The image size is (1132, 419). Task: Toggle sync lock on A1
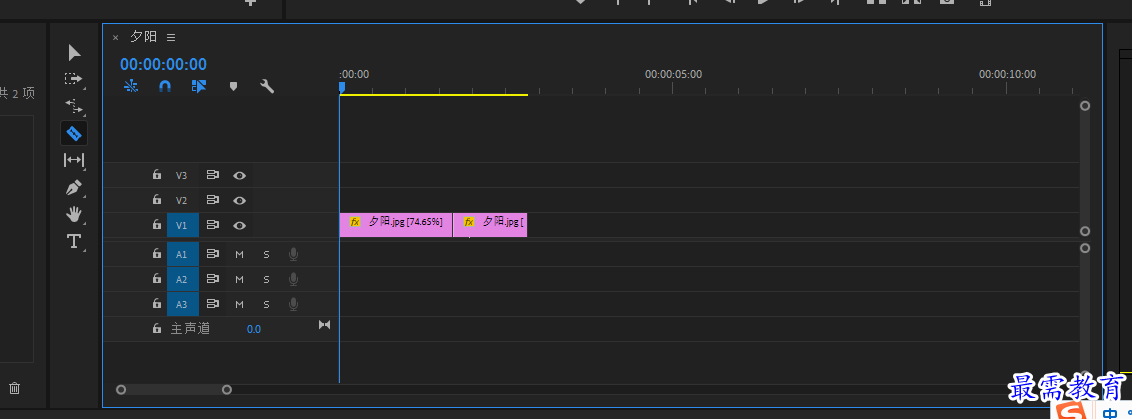[212, 254]
